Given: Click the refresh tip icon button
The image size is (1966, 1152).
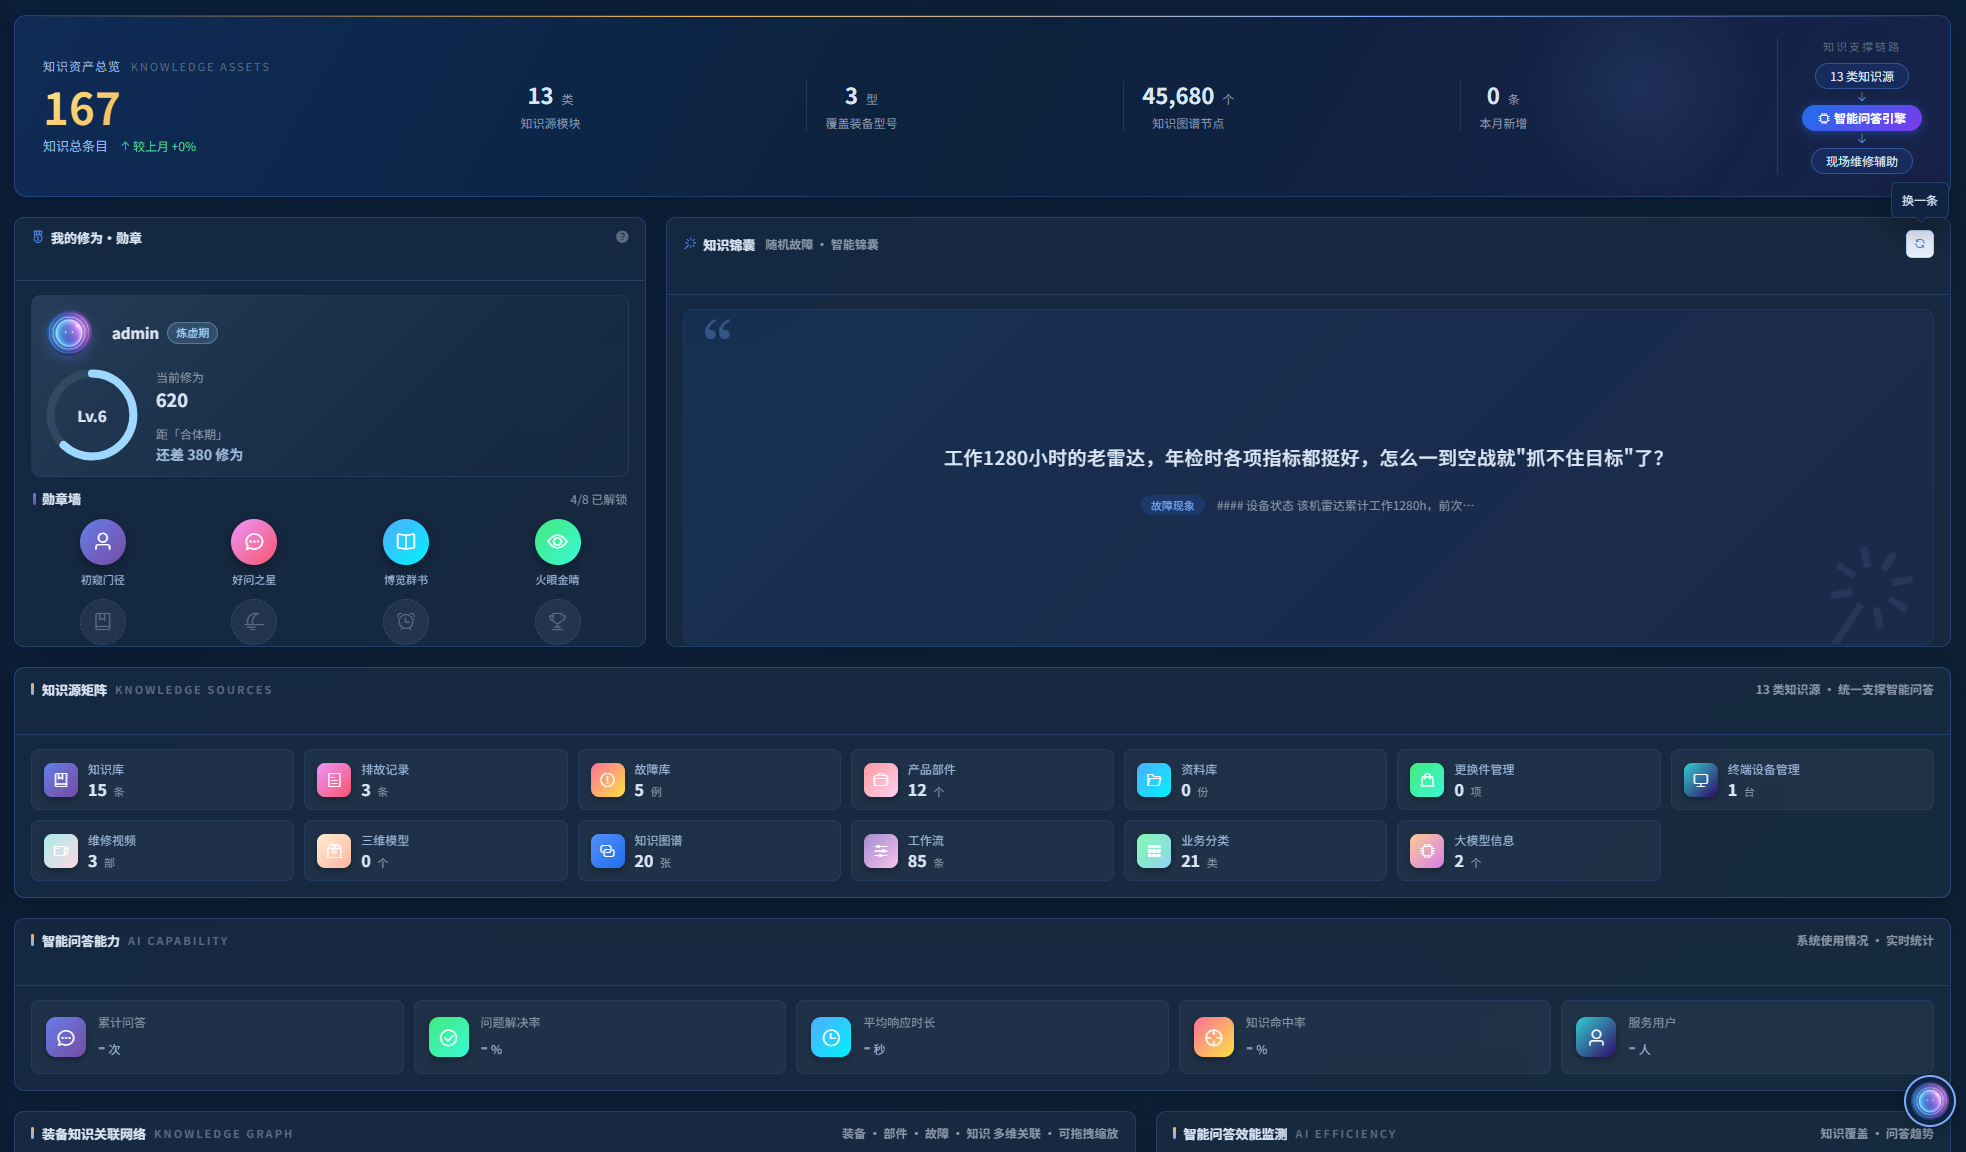Looking at the screenshot, I should pyautogui.click(x=1919, y=244).
